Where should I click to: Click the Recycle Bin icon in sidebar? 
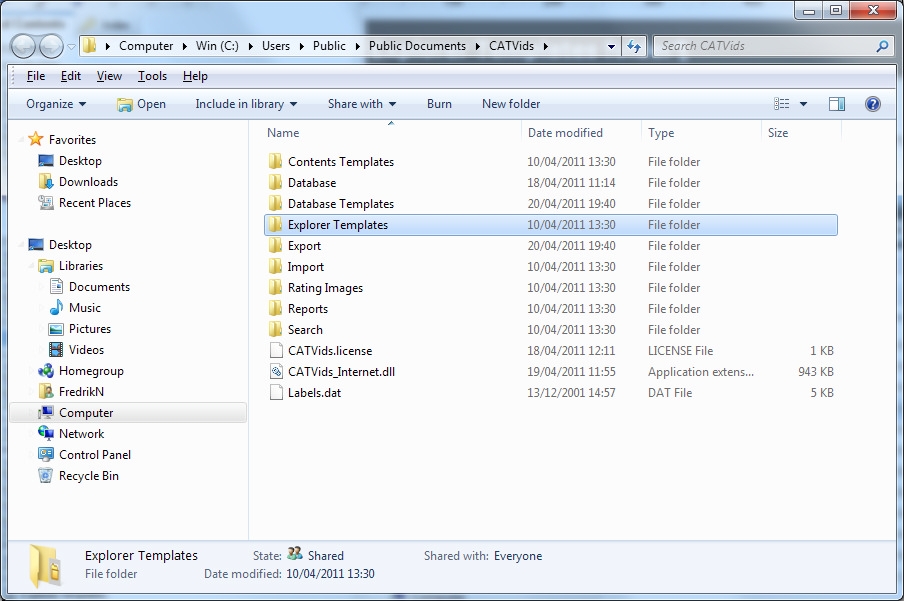46,476
